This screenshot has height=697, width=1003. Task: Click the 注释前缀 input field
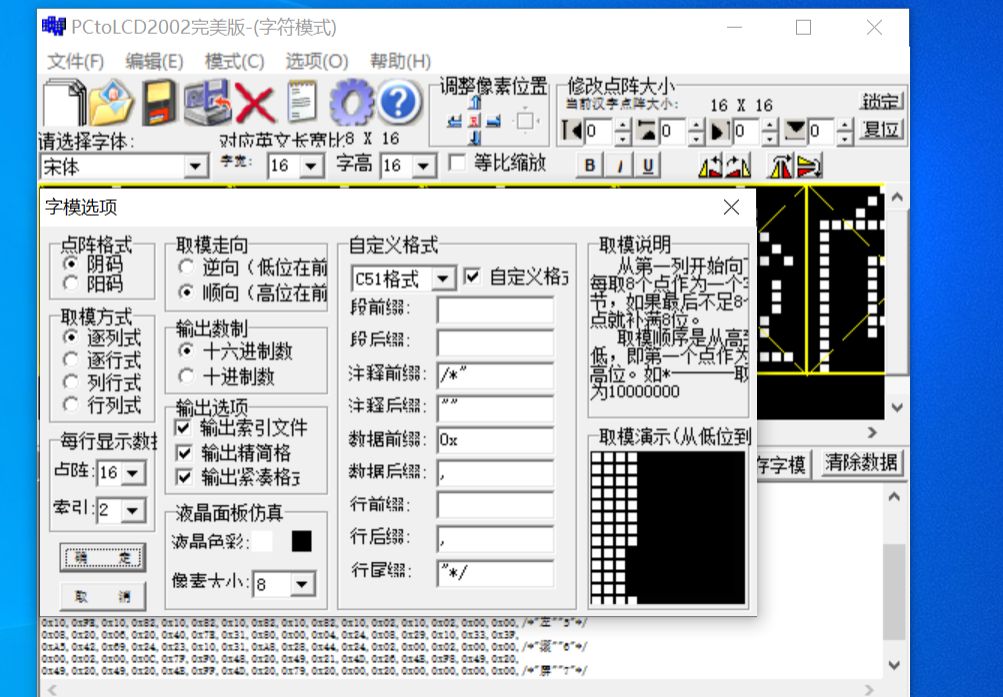[x=496, y=375]
